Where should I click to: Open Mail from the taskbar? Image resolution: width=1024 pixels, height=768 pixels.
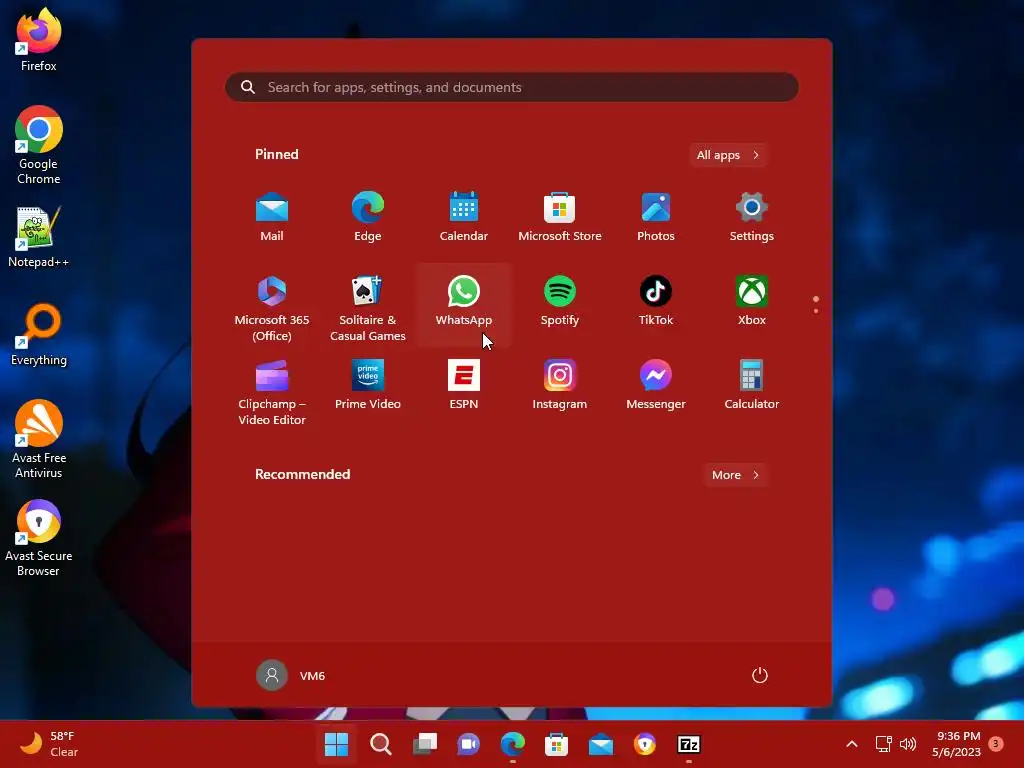[x=601, y=744]
